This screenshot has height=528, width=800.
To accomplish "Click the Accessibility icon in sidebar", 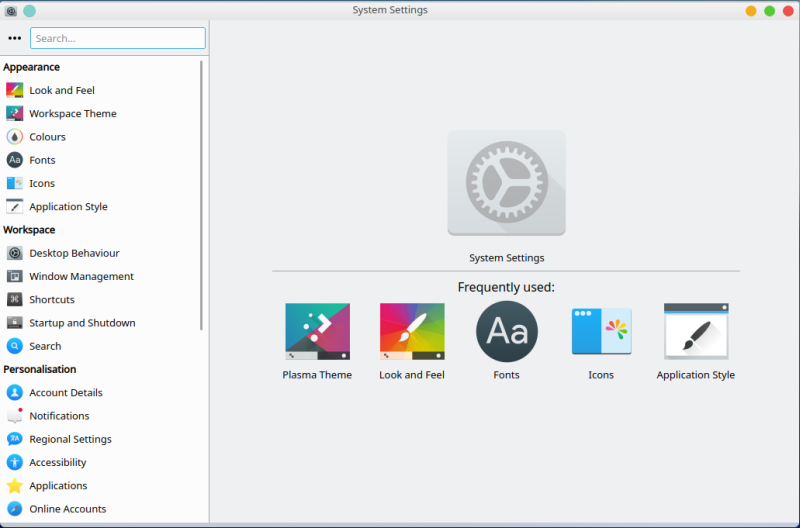I will pos(15,462).
